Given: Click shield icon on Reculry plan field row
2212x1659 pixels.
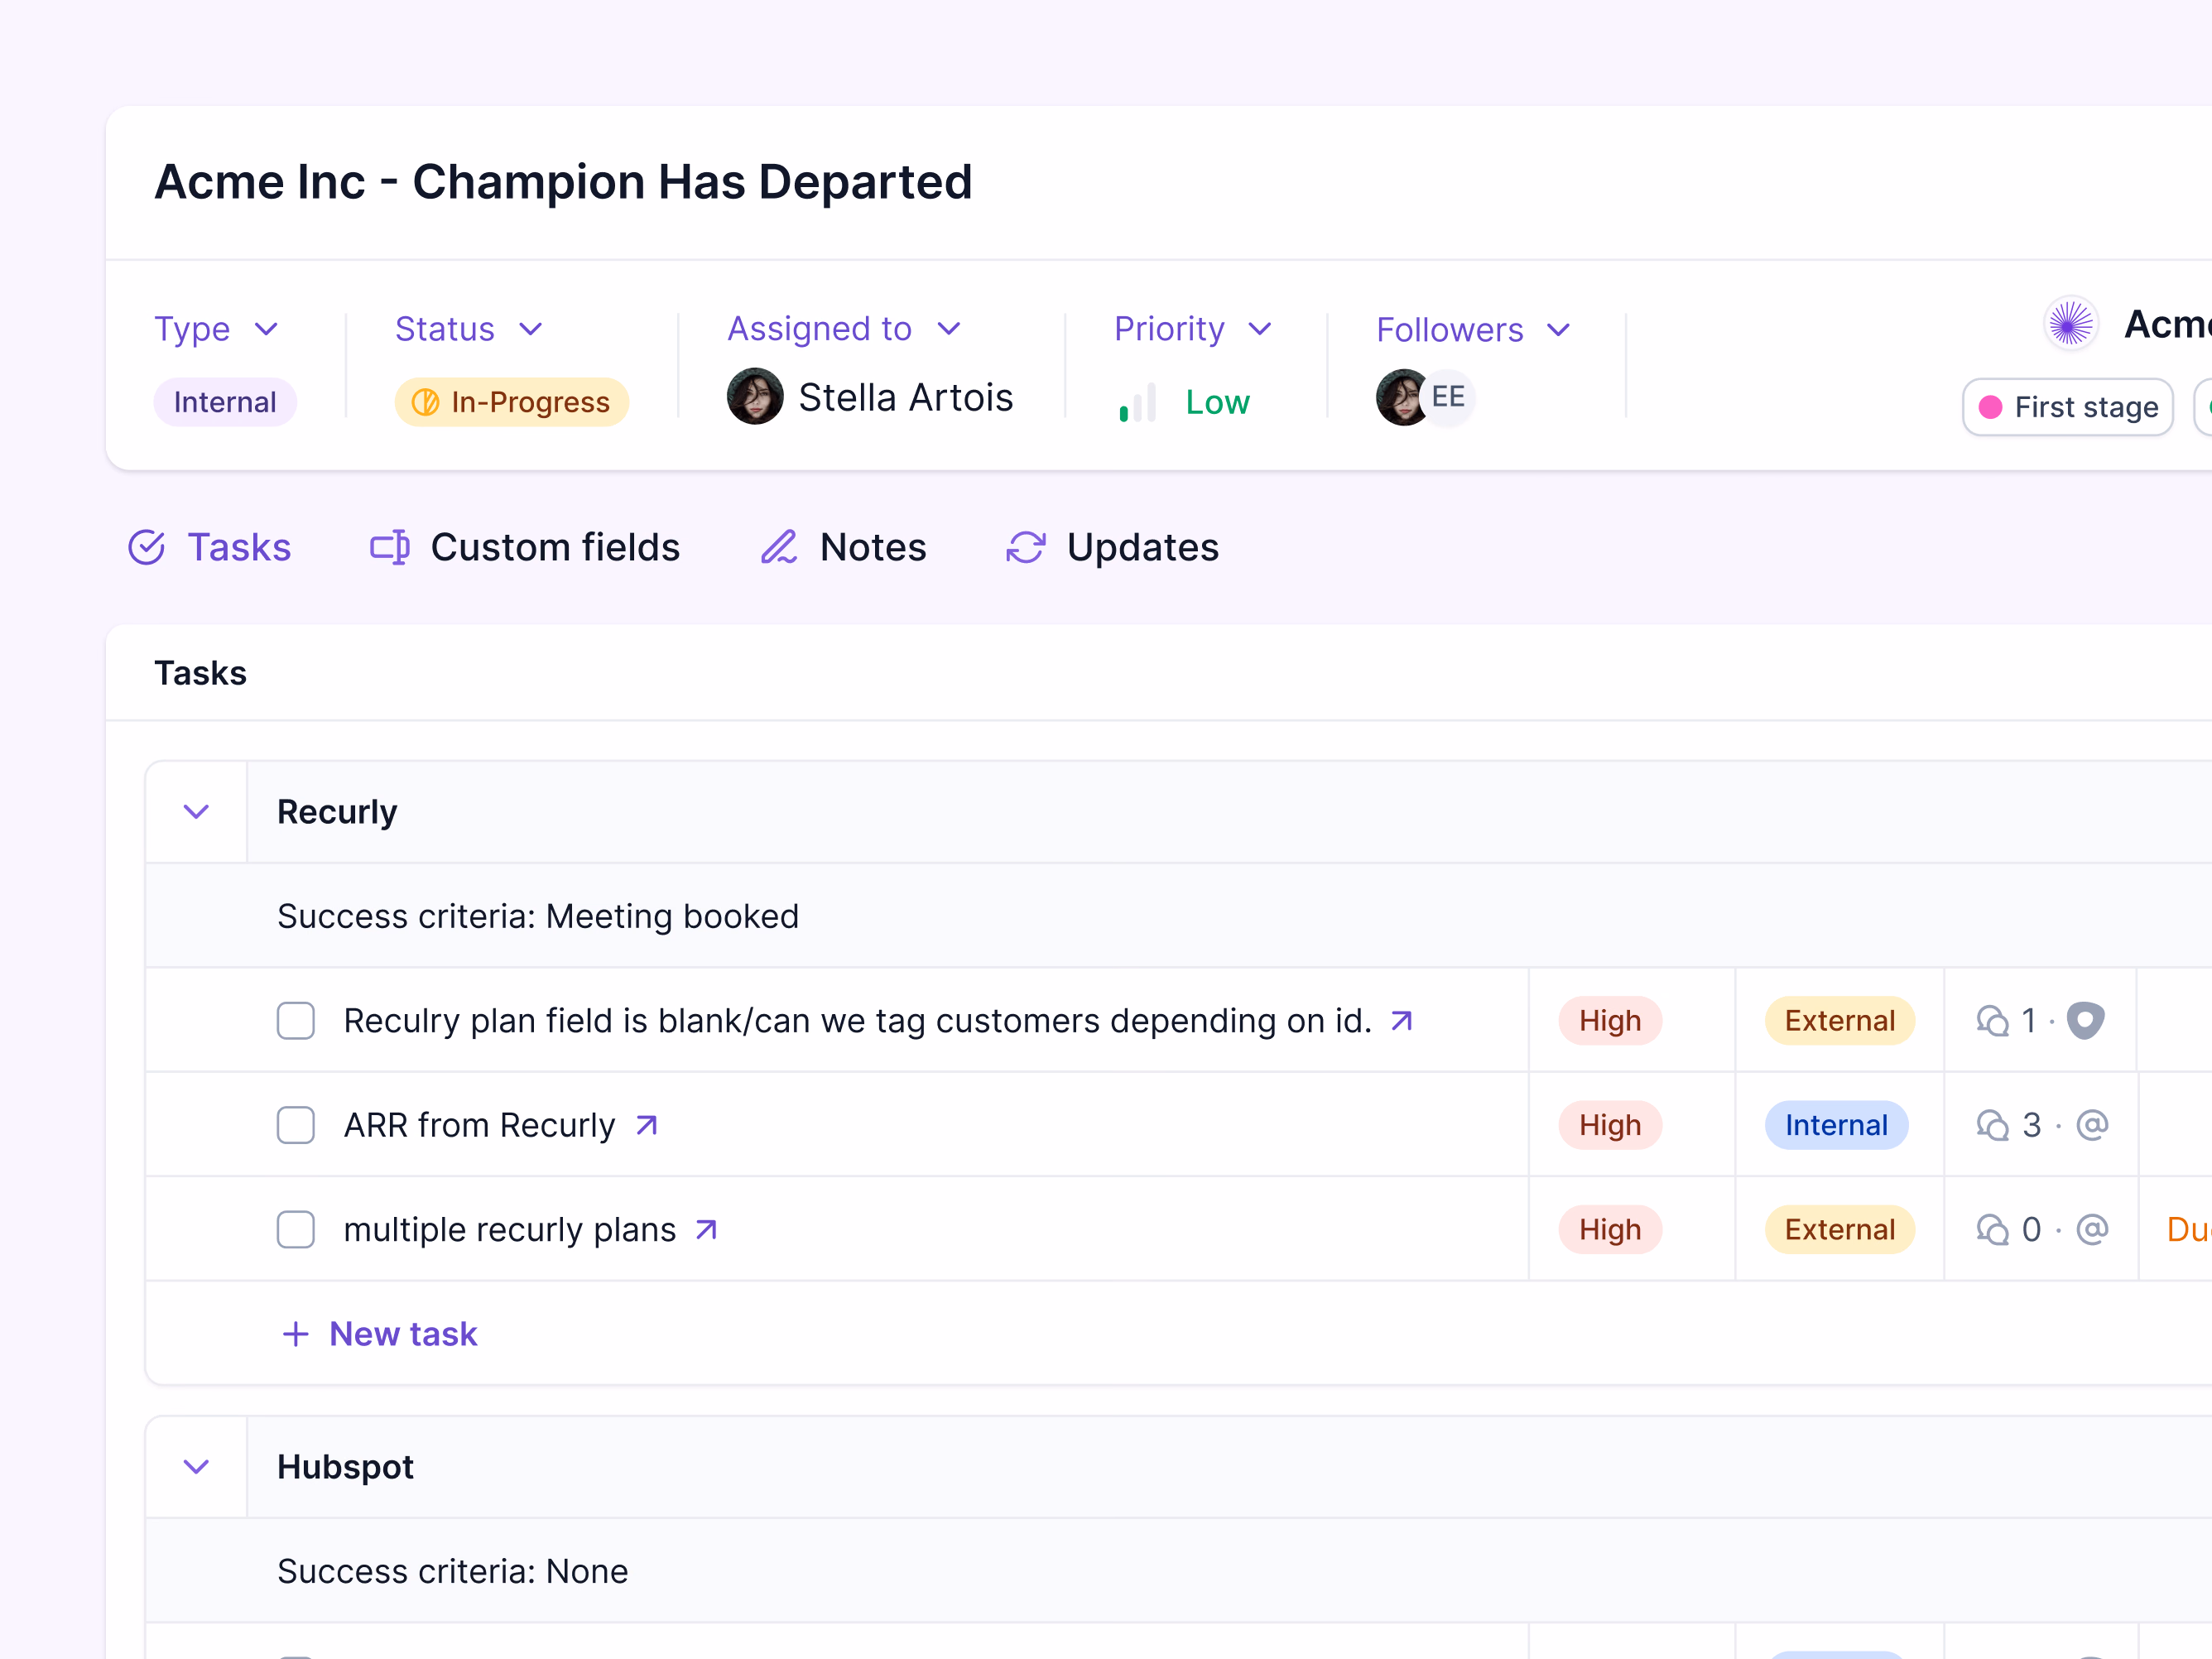Looking at the screenshot, I should [x=2085, y=1020].
